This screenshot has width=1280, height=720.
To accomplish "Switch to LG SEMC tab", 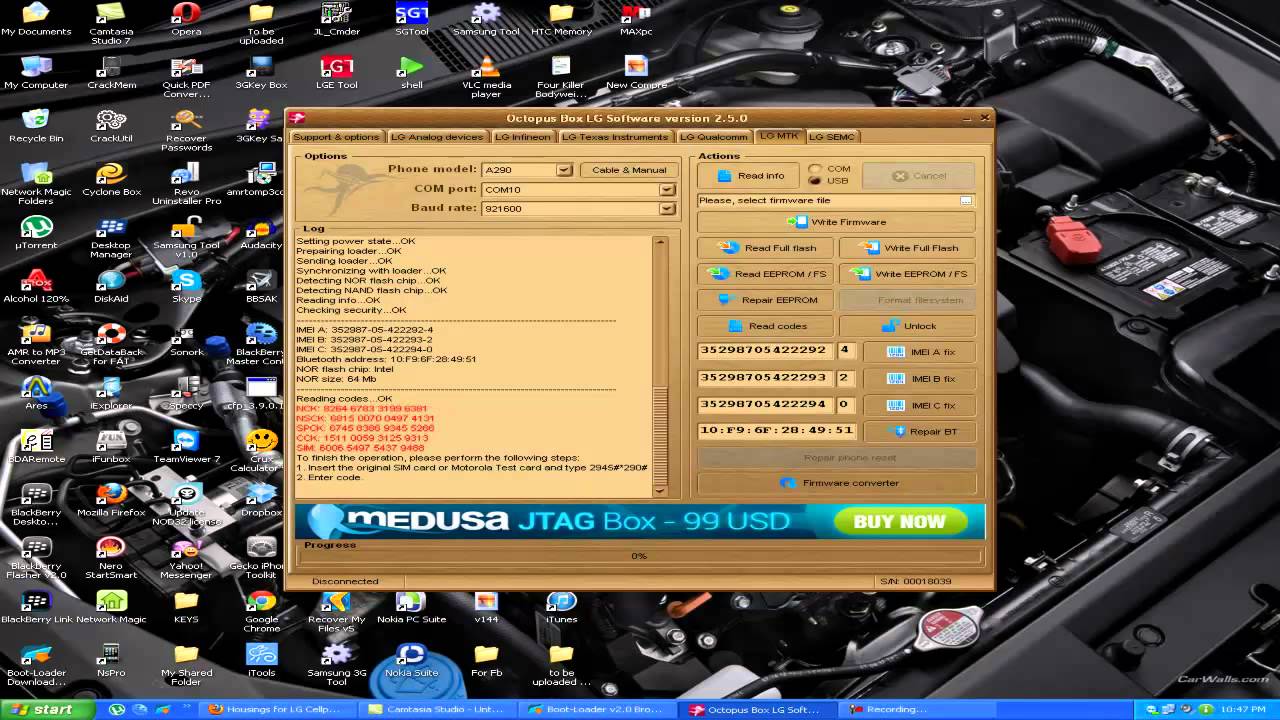I will point(832,137).
